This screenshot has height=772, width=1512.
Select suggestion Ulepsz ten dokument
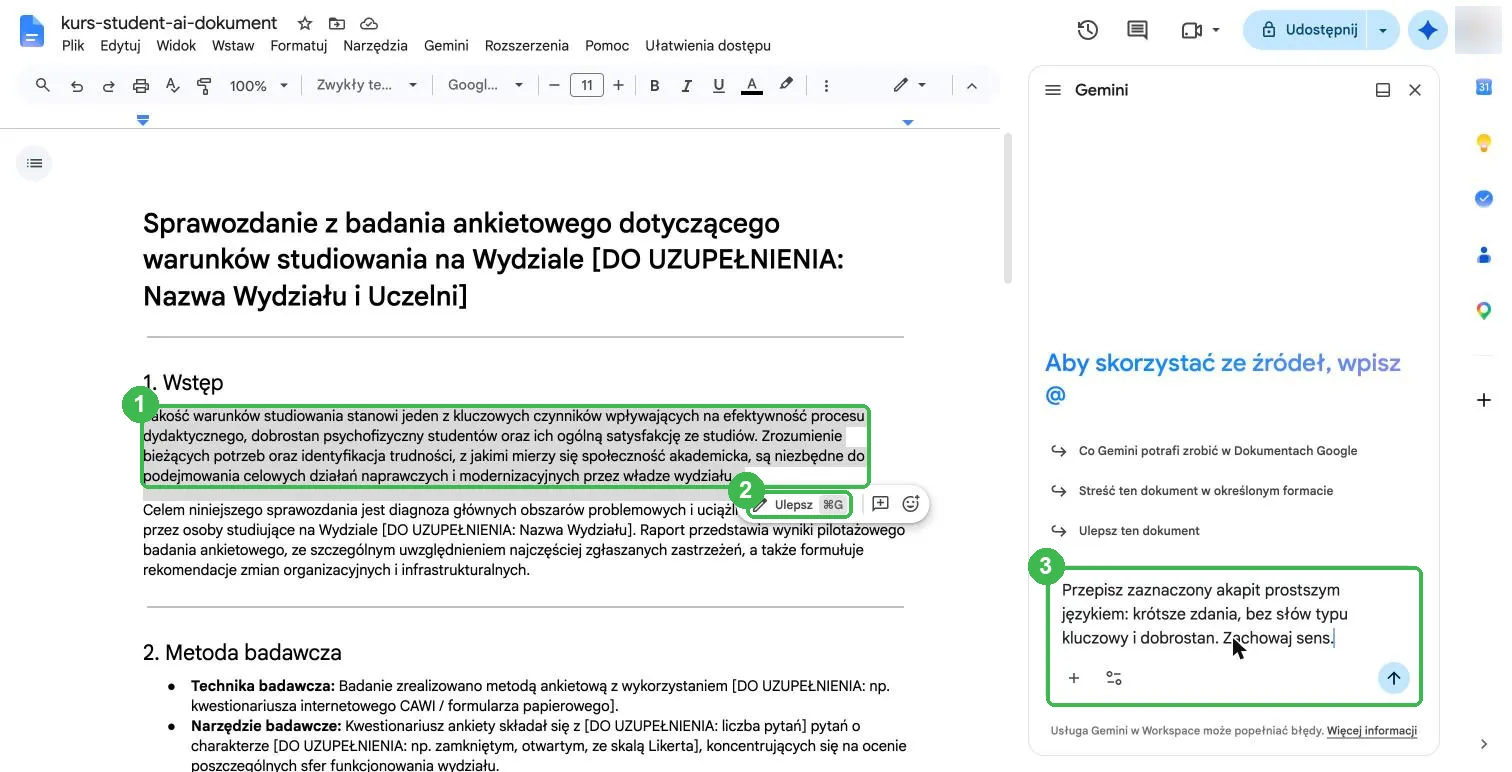(1139, 530)
